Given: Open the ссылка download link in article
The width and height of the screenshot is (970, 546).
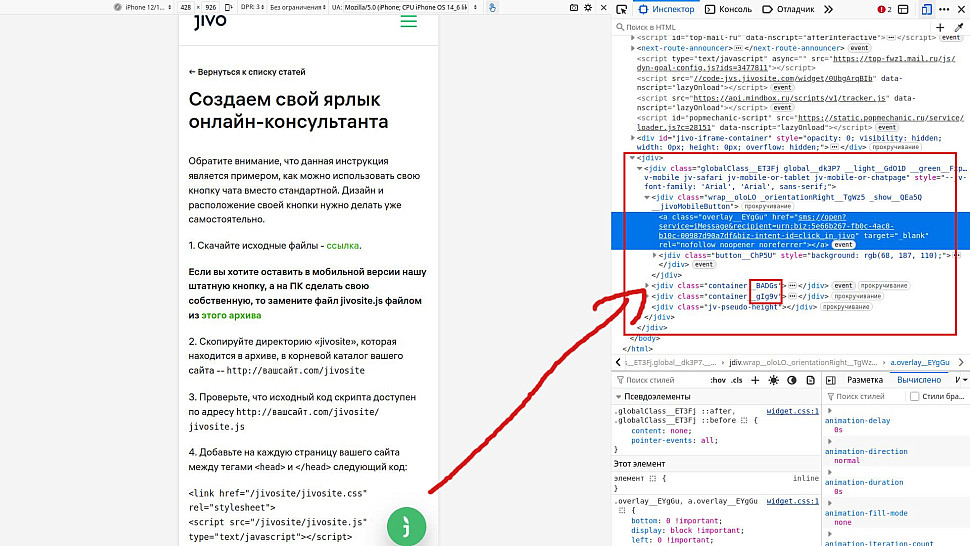Looking at the screenshot, I should click(343, 245).
